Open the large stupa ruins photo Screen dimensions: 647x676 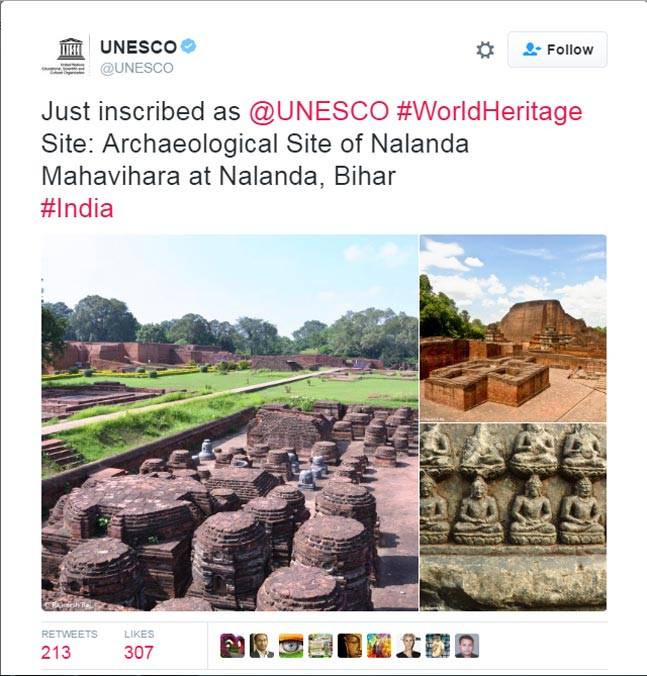[230, 422]
